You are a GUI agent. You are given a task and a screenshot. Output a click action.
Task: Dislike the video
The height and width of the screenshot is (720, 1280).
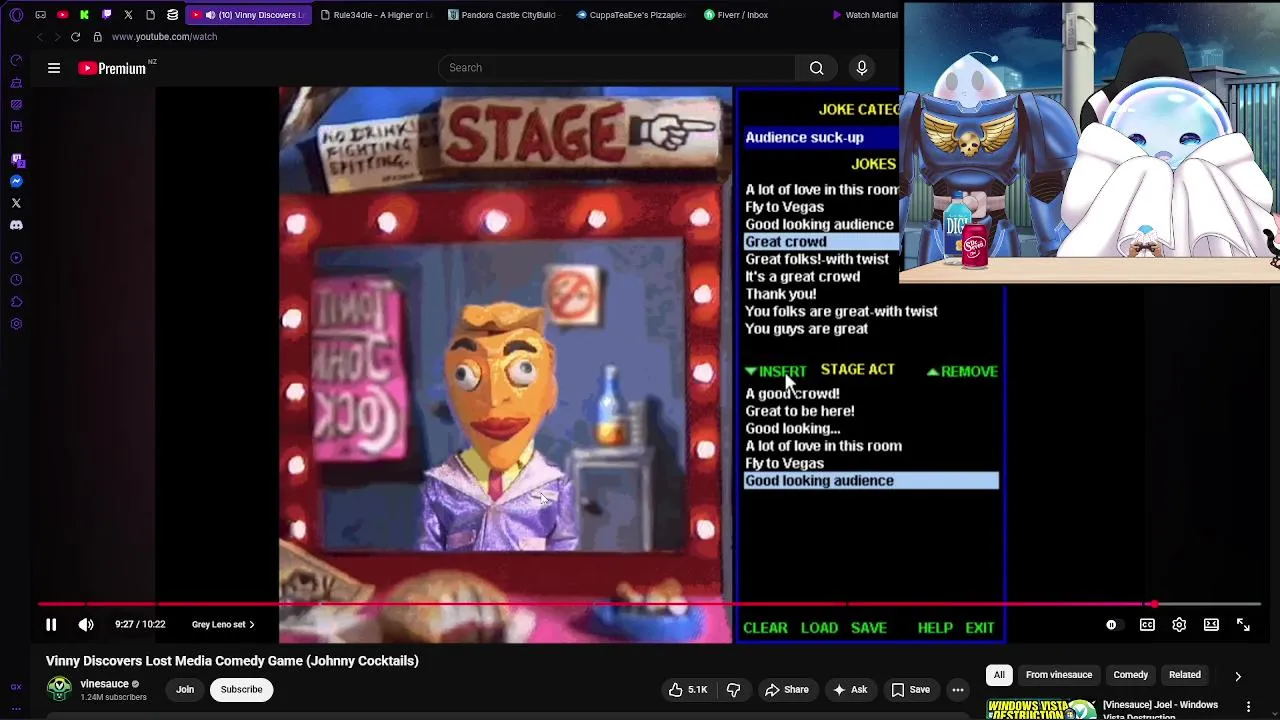(733, 690)
